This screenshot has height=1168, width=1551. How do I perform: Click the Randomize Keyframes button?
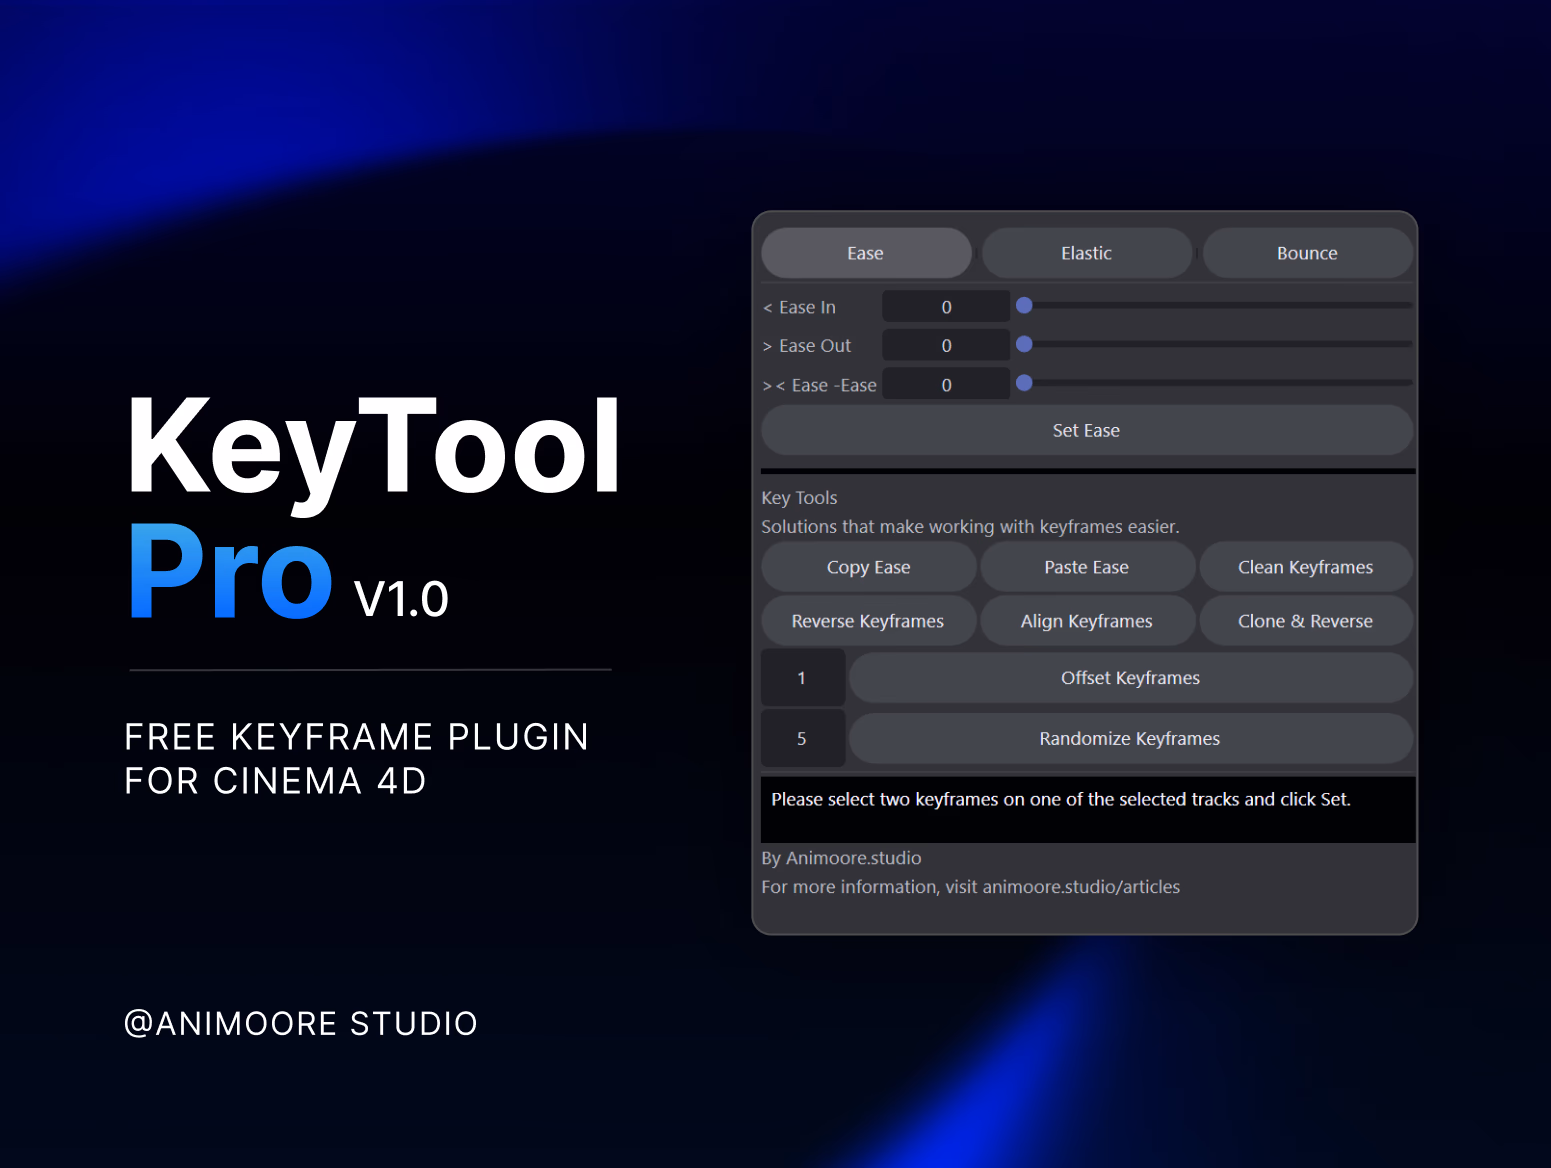[1130, 739]
